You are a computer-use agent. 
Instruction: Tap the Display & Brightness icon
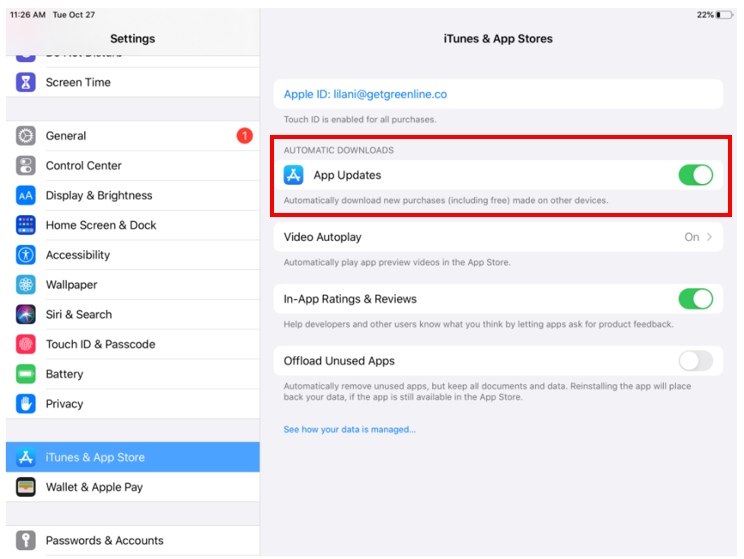pyautogui.click(x=26, y=196)
